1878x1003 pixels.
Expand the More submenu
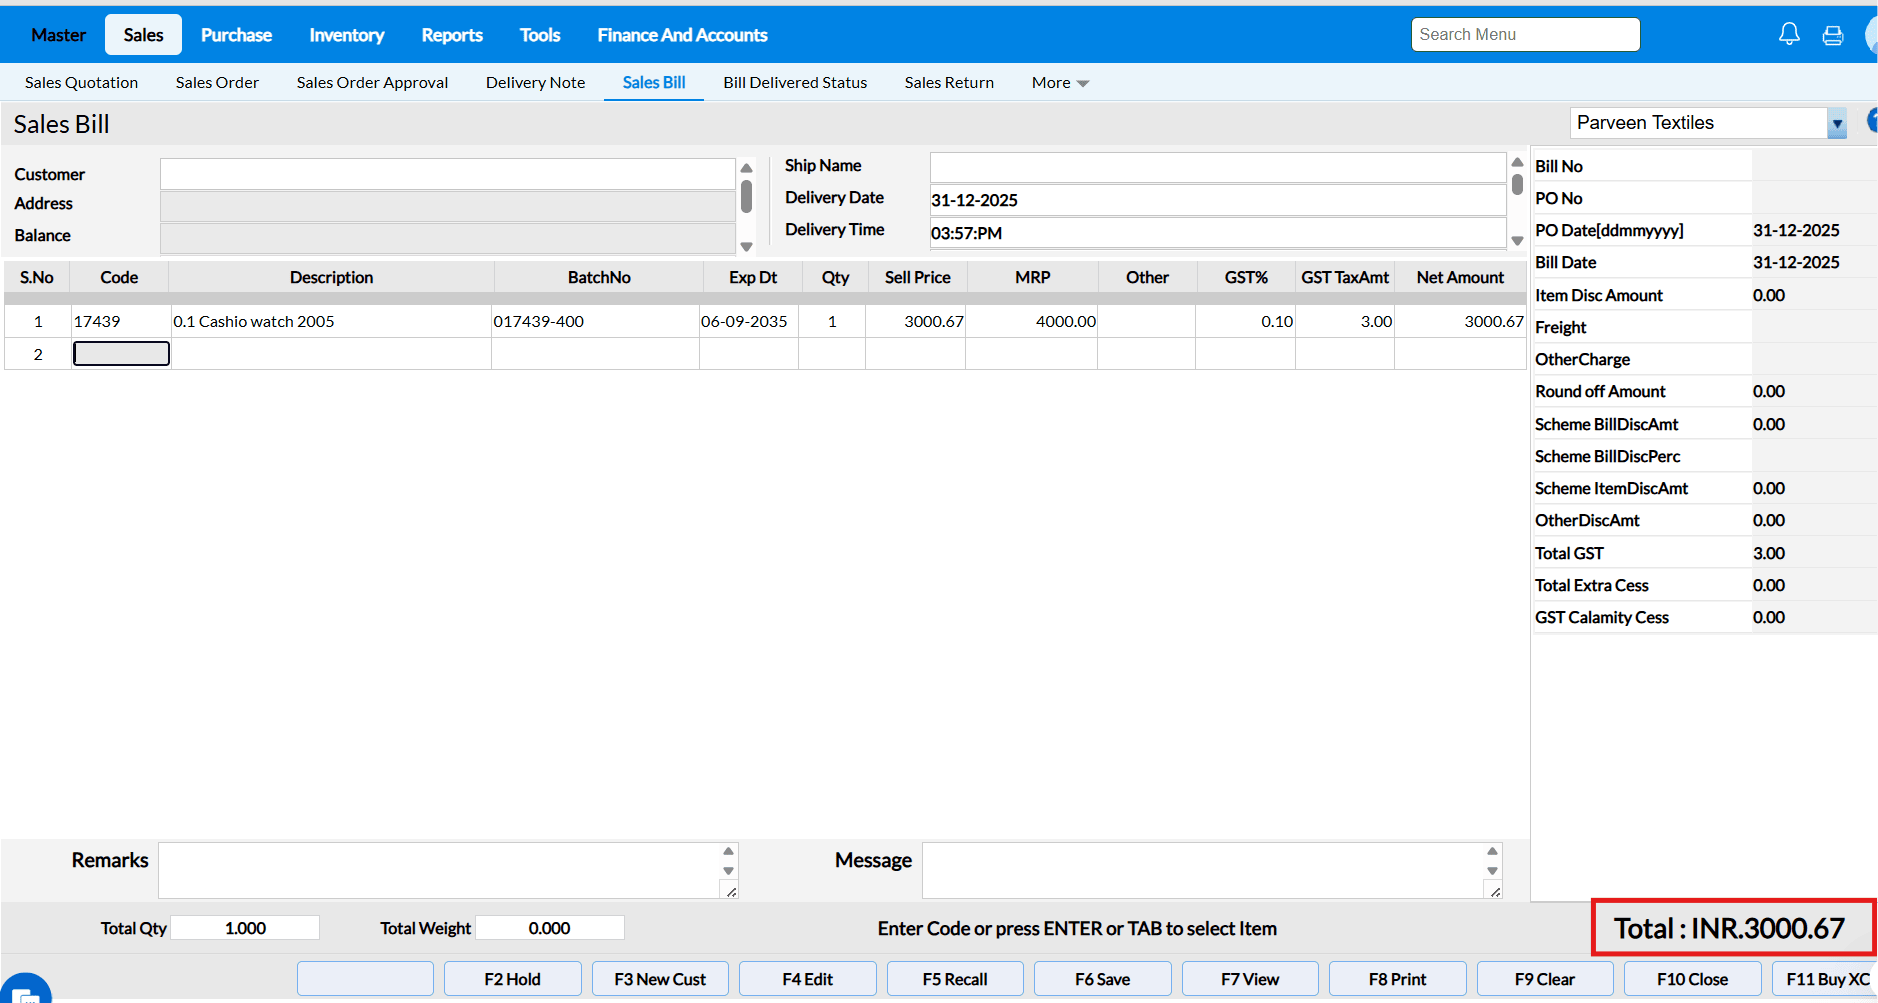point(1060,83)
